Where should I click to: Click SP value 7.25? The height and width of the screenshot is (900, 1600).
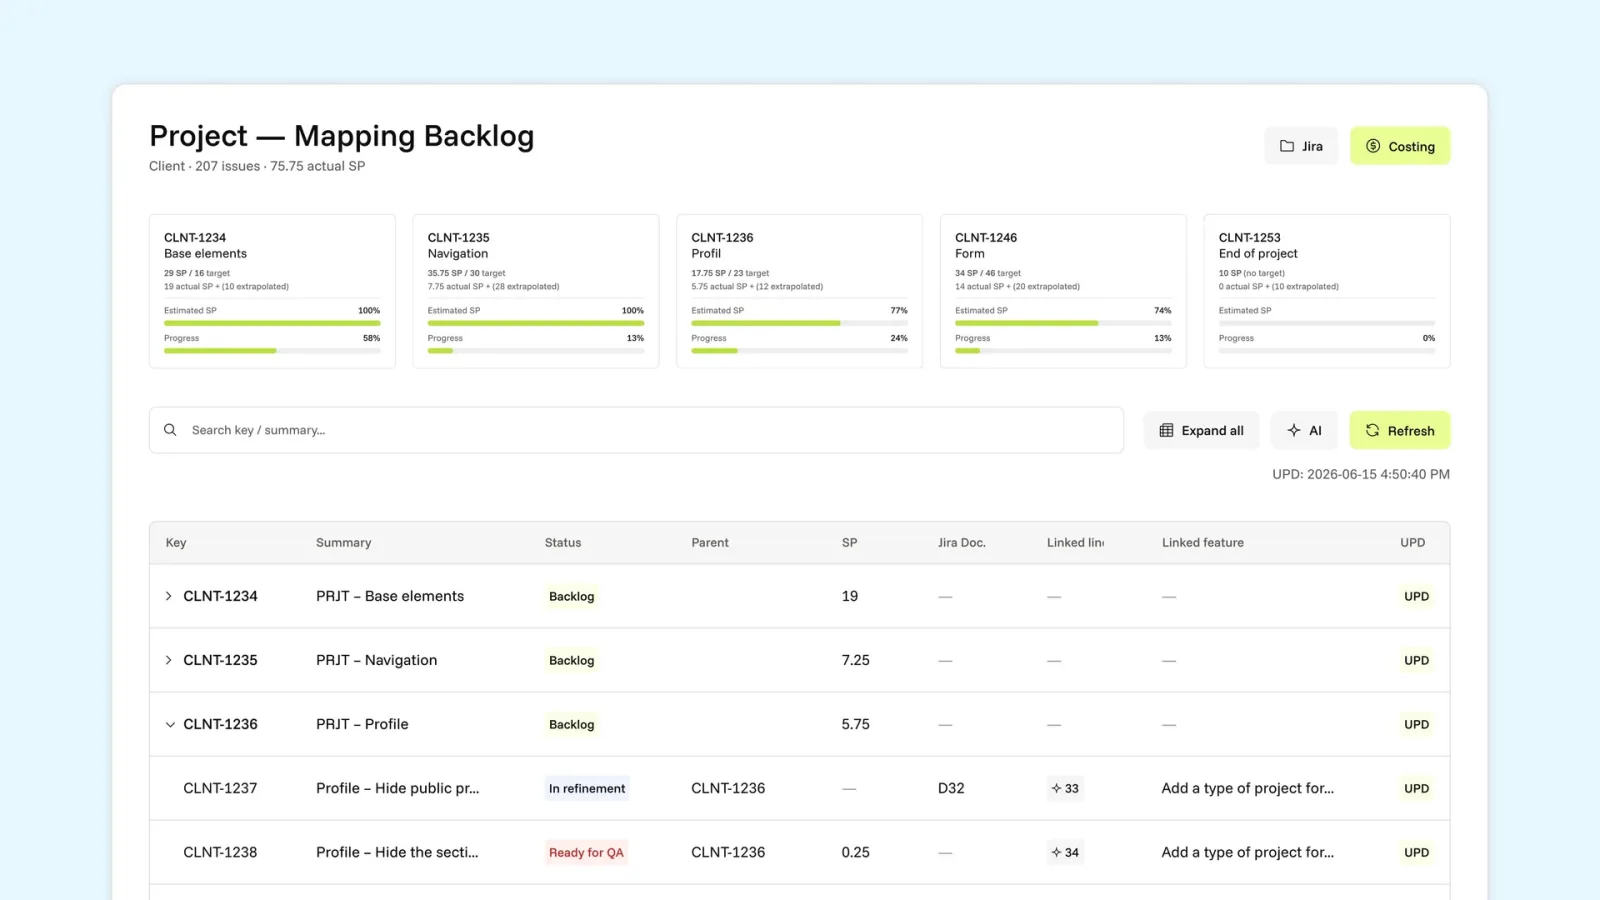pos(856,660)
